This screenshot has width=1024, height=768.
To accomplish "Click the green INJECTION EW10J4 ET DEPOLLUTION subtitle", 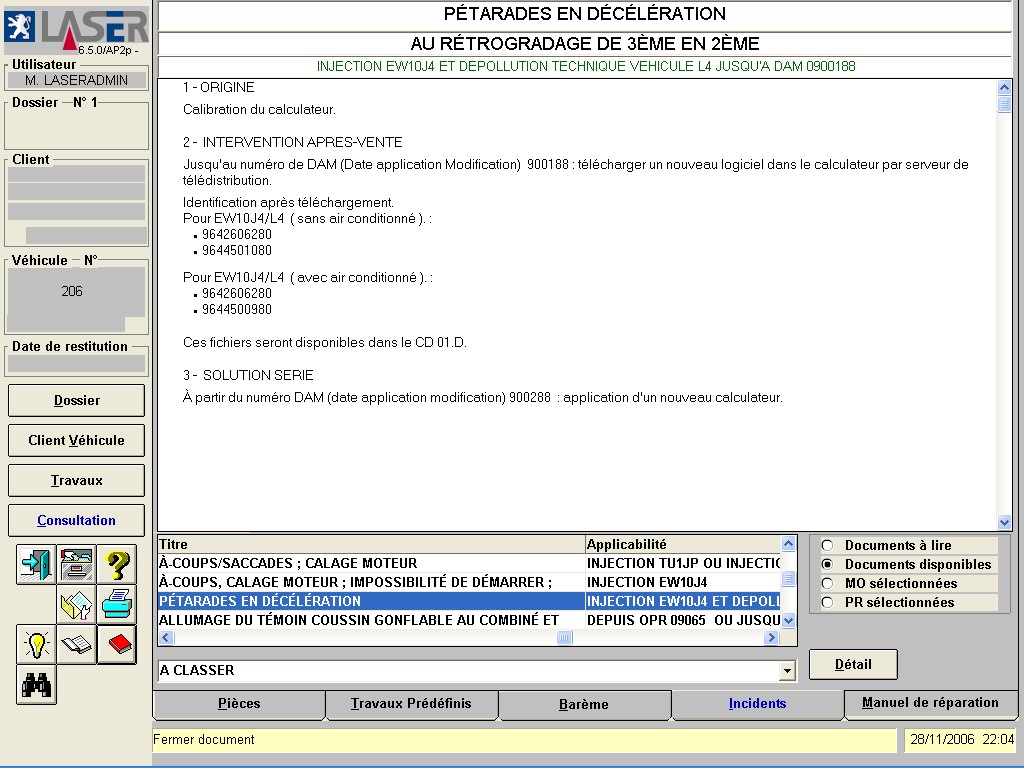I will 586,67.
